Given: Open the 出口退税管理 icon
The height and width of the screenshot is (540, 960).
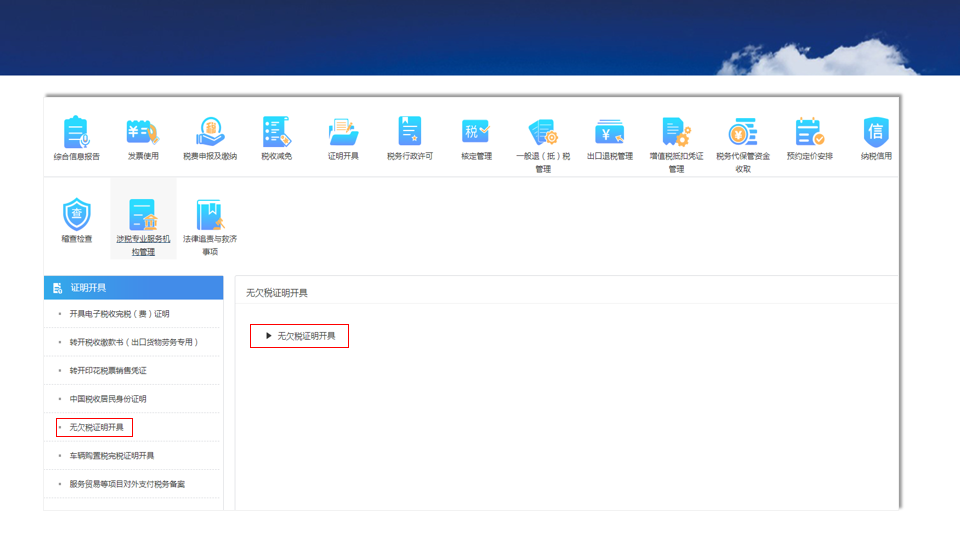Looking at the screenshot, I should [610, 132].
